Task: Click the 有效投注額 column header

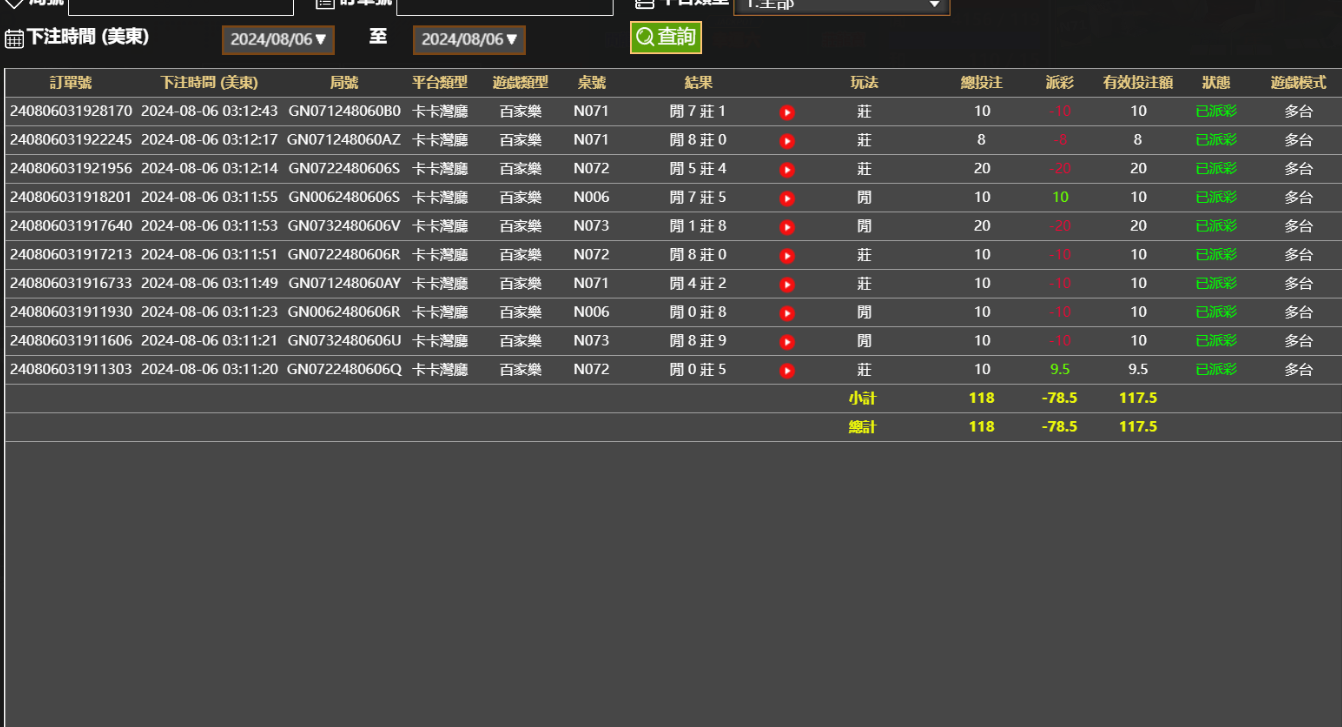Action: point(1138,83)
